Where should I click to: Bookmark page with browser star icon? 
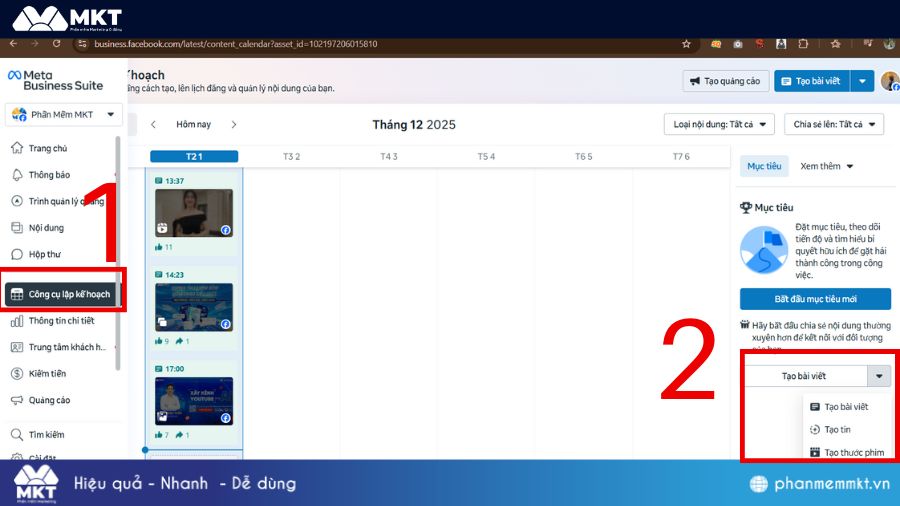686,44
